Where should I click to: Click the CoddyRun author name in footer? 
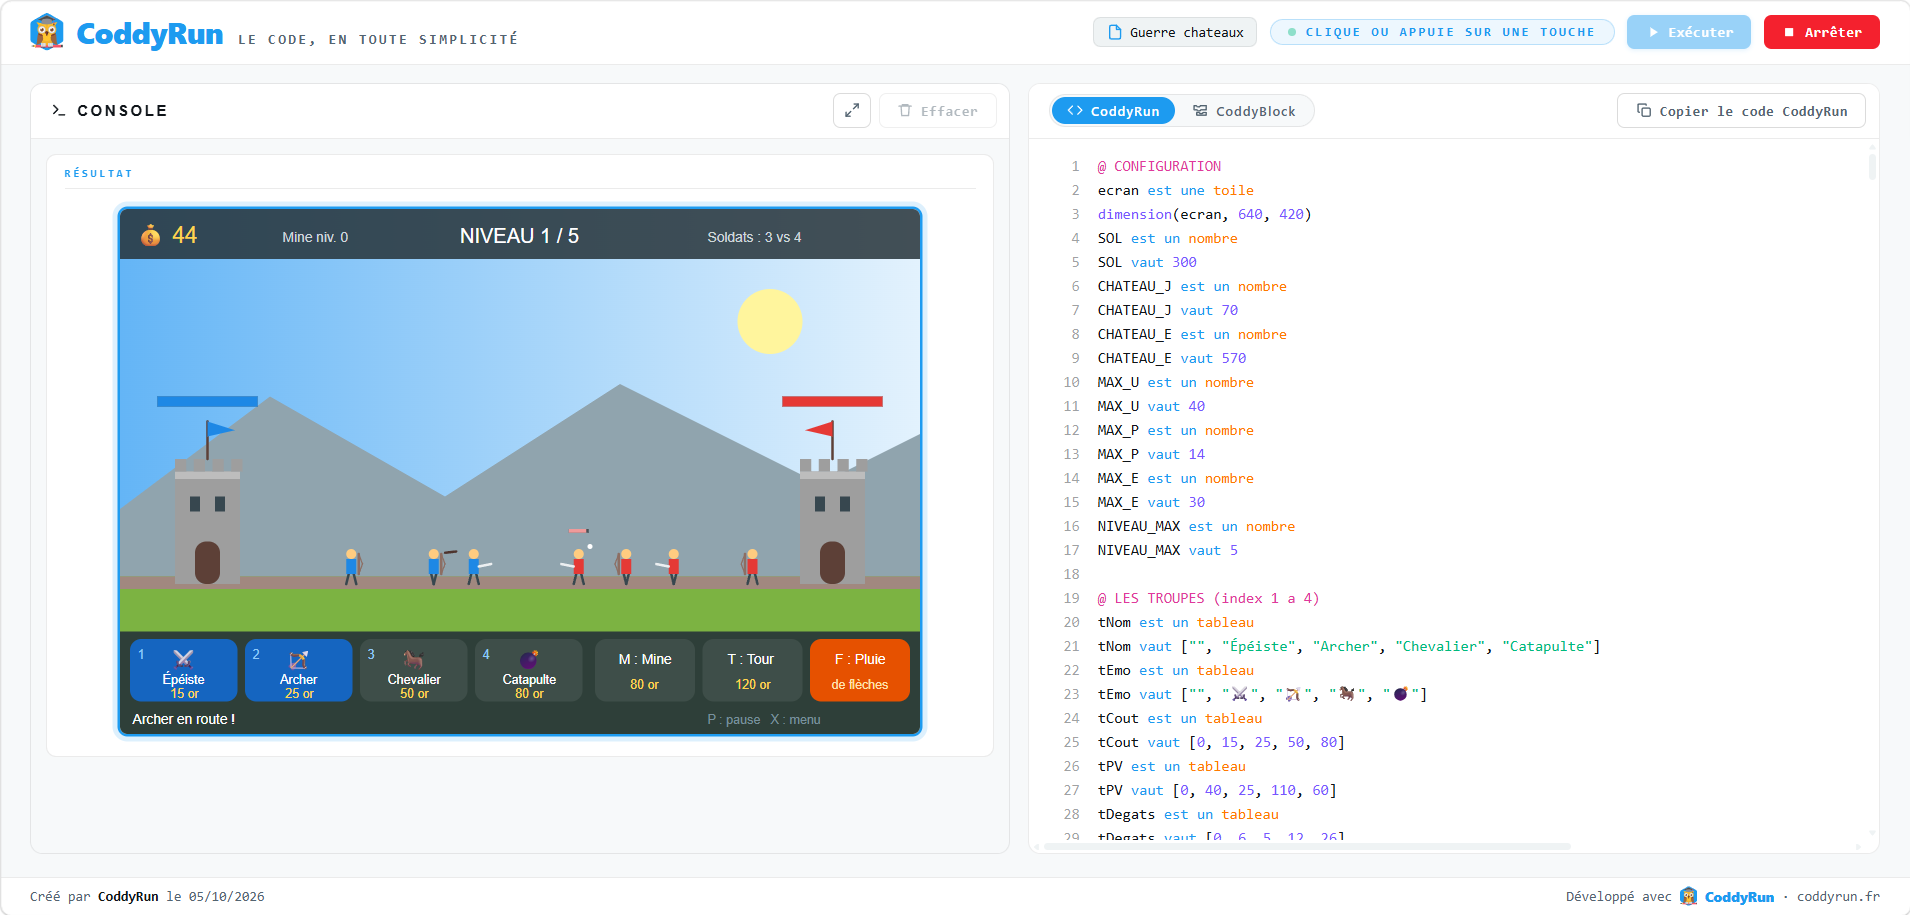128,896
